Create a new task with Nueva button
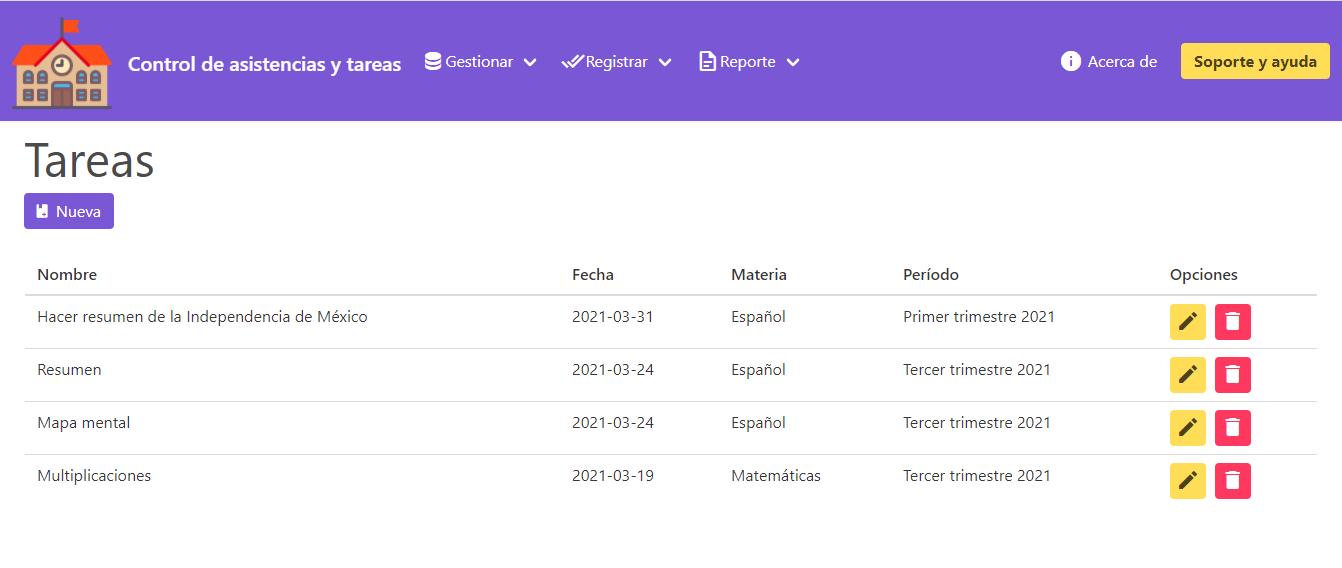 click(x=69, y=211)
